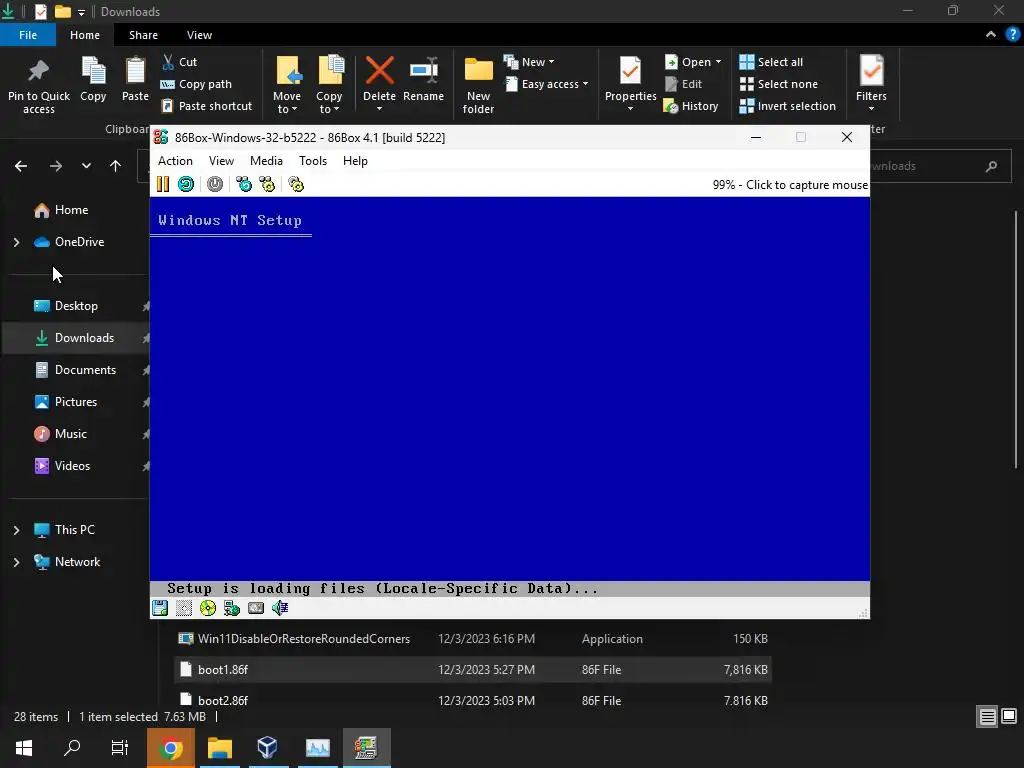Go up one folder level arrow
This screenshot has height=768, width=1024.
point(116,166)
